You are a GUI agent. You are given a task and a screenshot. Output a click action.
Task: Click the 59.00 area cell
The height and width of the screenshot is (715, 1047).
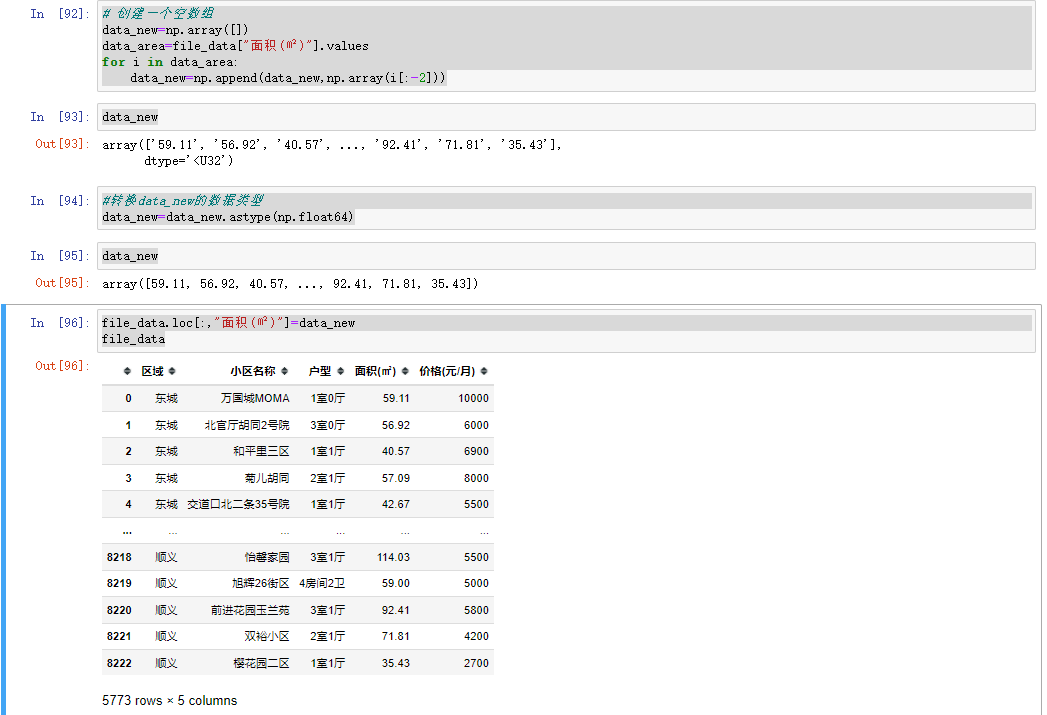[396, 583]
